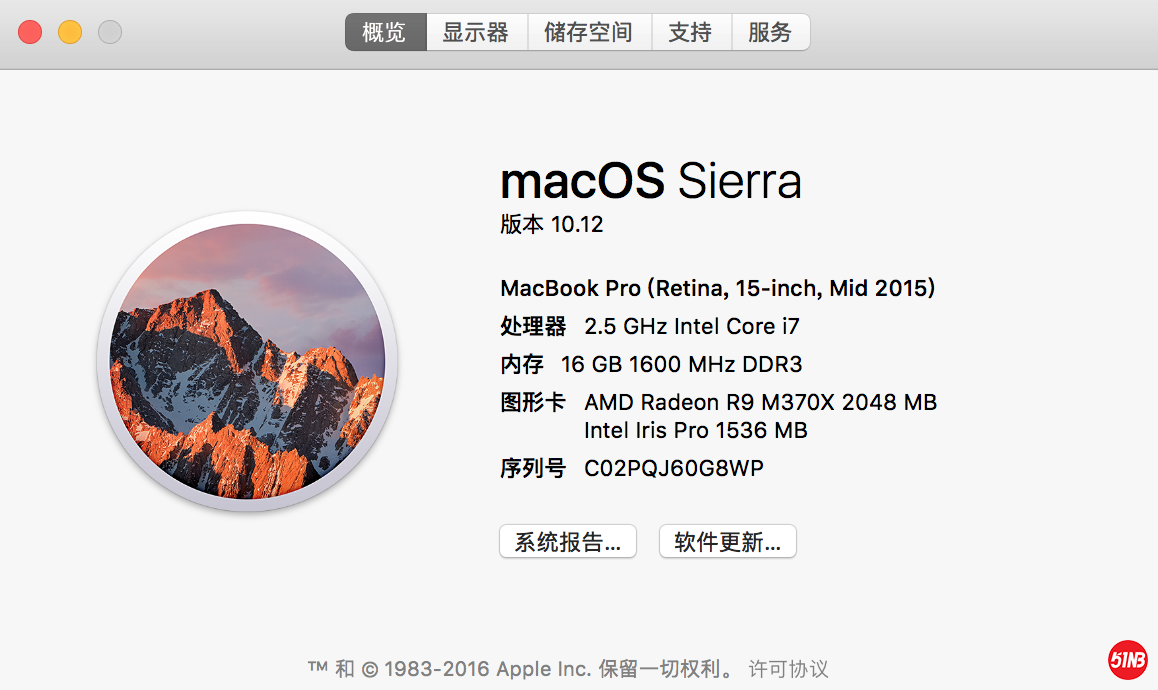Screen dimensions: 1158x690
Task: Click the 2.5 GHz Intel Core i7 text
Action: (692, 326)
